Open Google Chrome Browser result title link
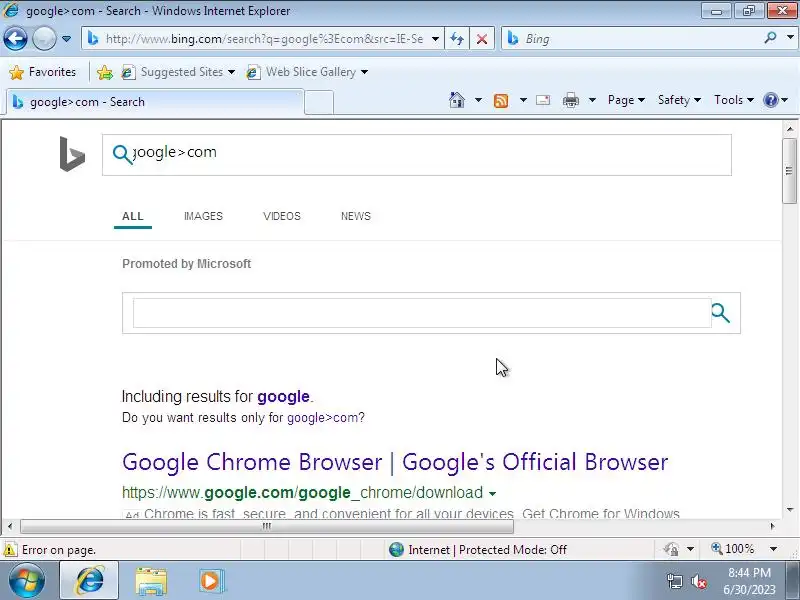This screenshot has height=600, width=800. [395, 462]
